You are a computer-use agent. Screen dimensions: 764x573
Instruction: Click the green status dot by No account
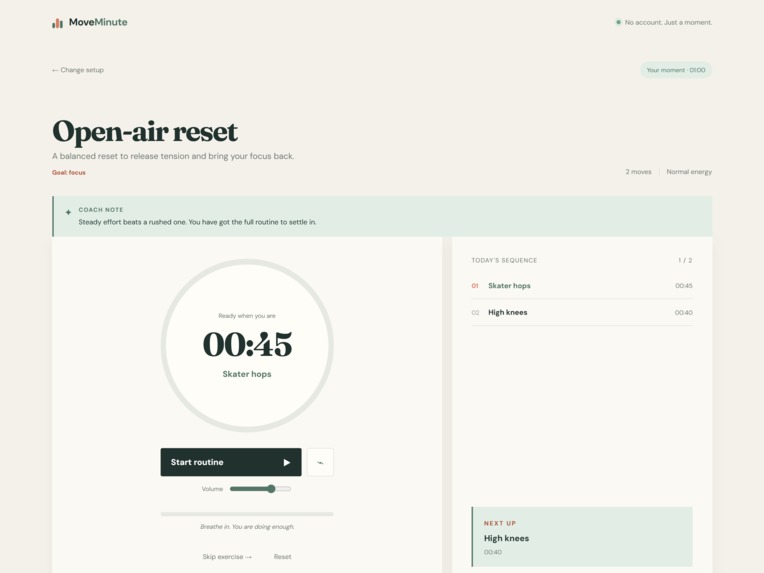coord(618,22)
